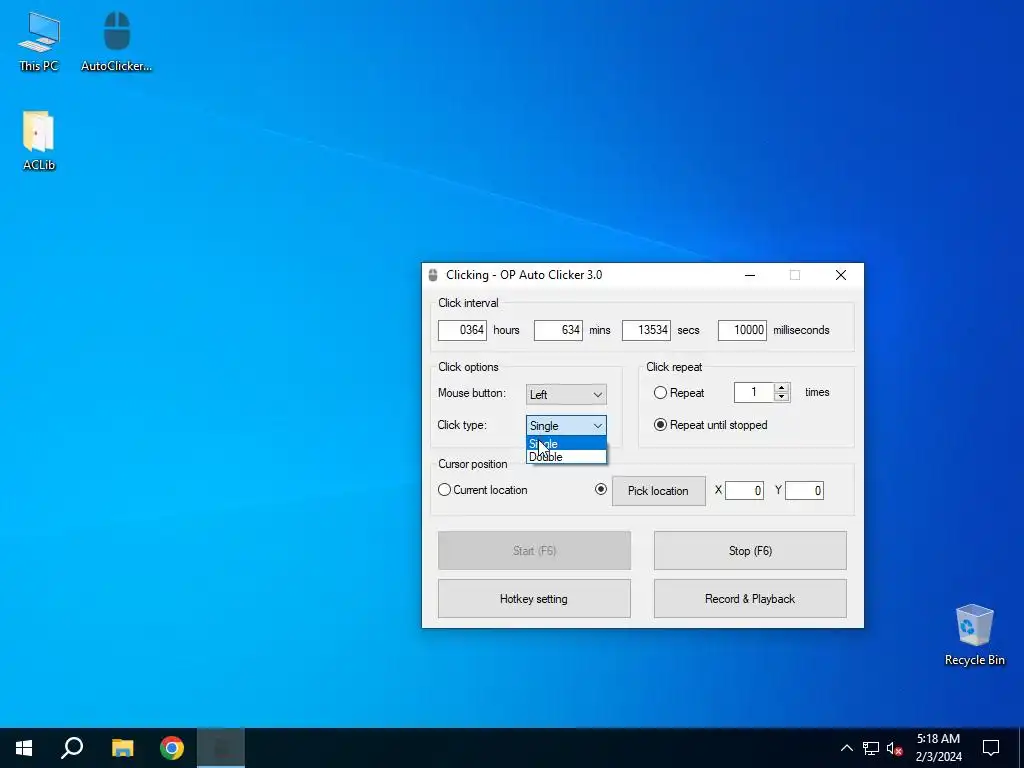Launch File Explorer from taskbar

click(122, 748)
